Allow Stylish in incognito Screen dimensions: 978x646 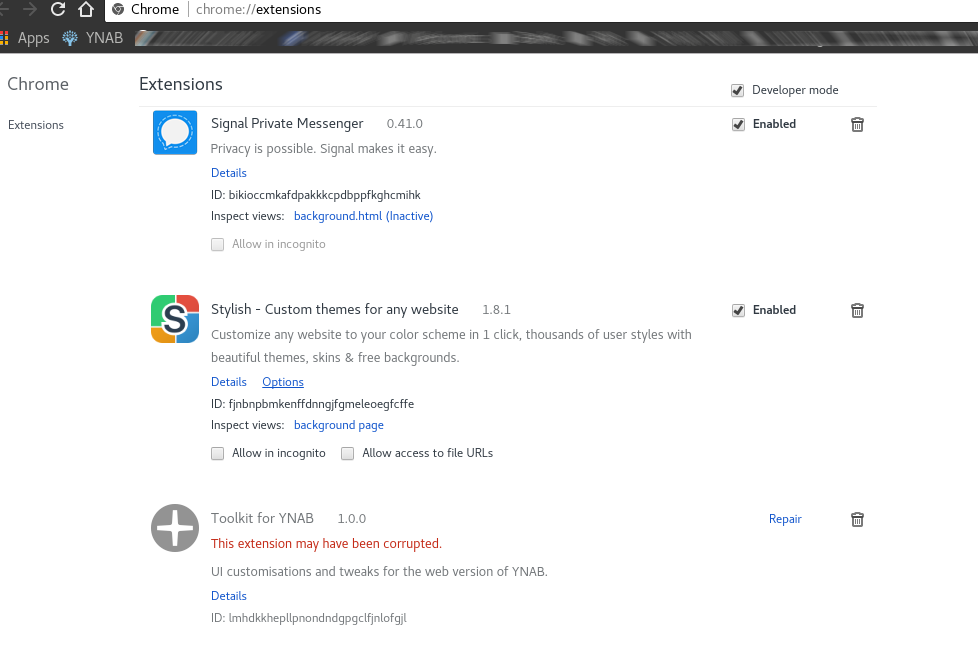click(218, 453)
